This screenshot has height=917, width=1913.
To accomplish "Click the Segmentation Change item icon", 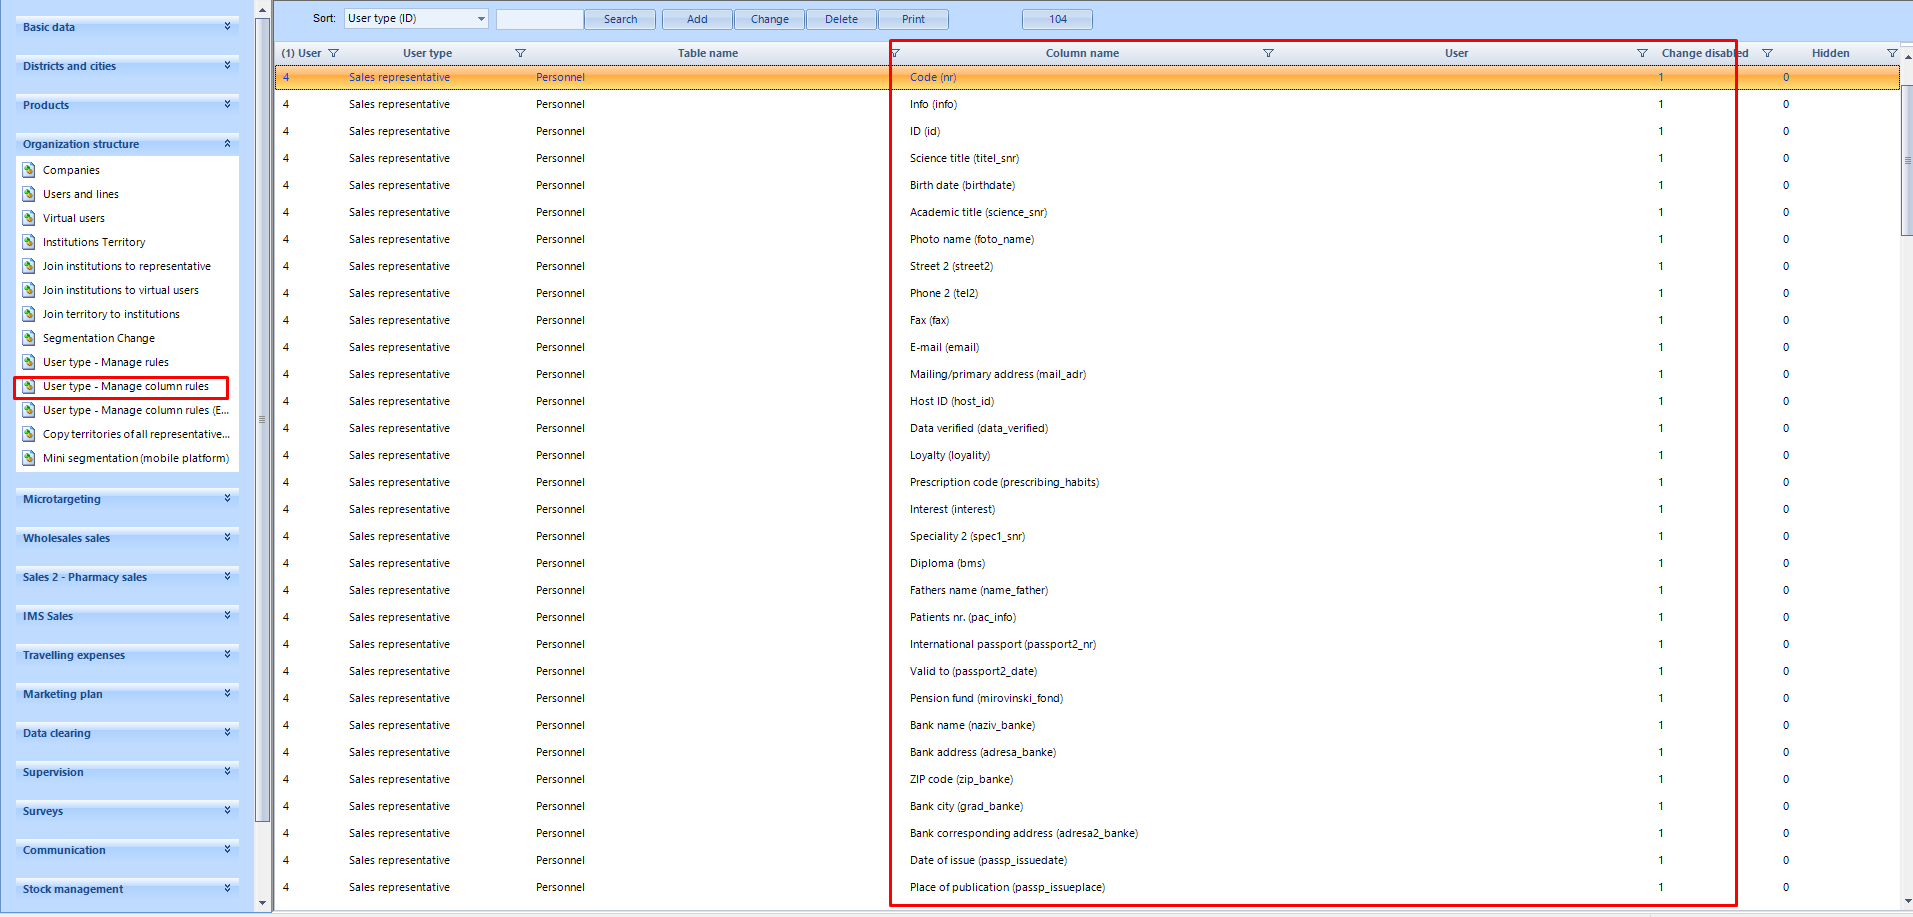I will tap(29, 338).
